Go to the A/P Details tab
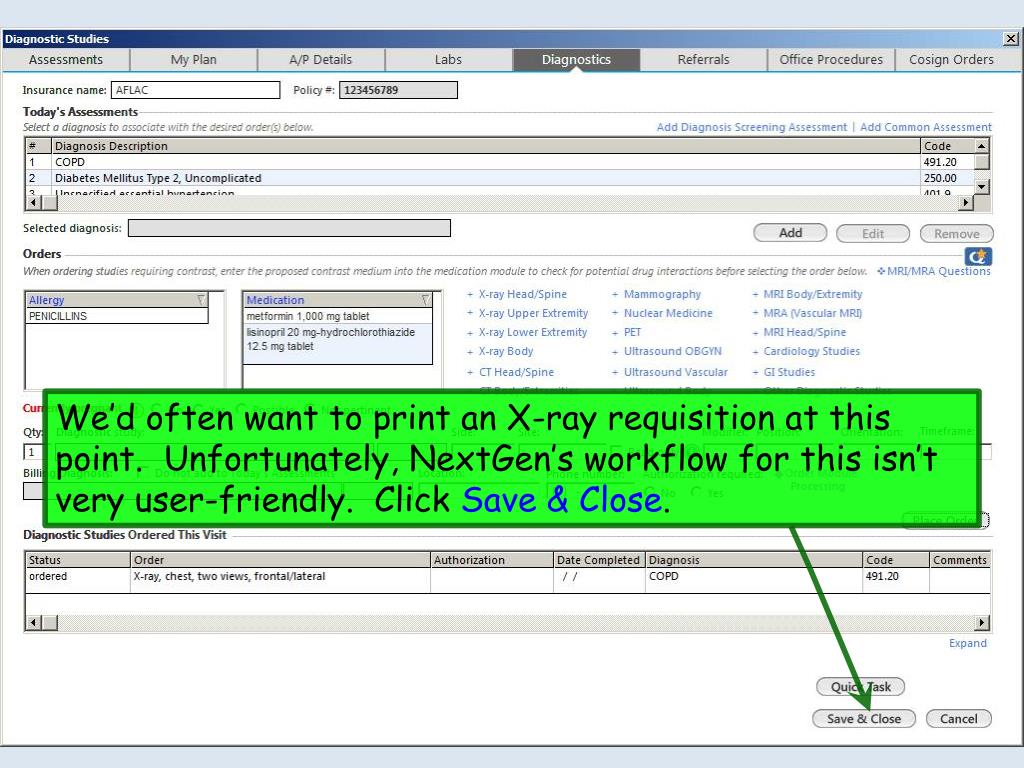The width and height of the screenshot is (1024, 768). click(x=321, y=59)
